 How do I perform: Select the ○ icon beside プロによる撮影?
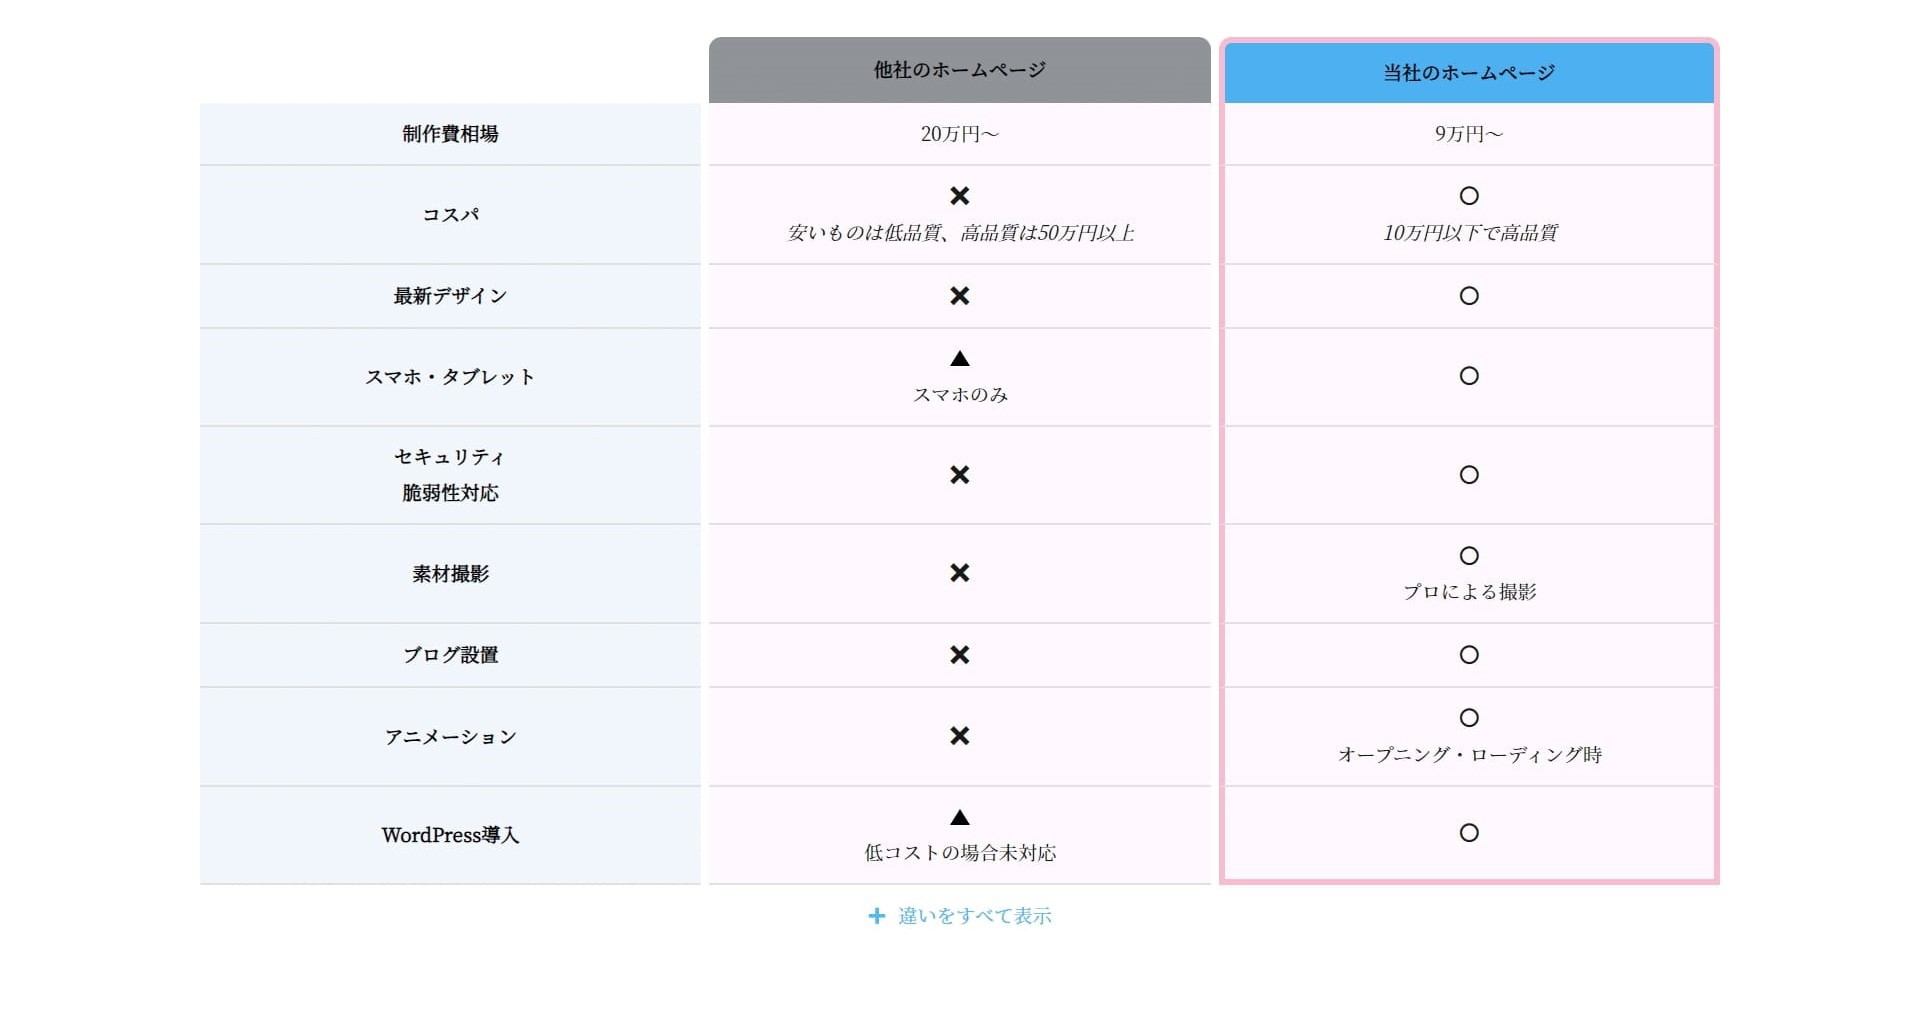pyautogui.click(x=1468, y=556)
